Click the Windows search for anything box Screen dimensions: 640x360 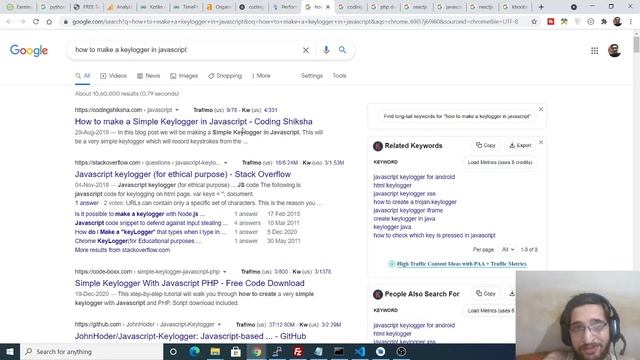click(91, 351)
